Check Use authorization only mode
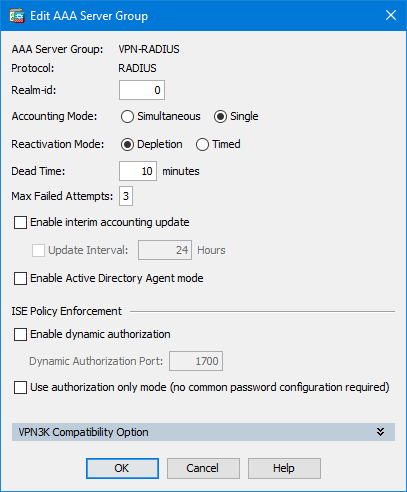Viewport: 407px width, 492px height. [20, 387]
